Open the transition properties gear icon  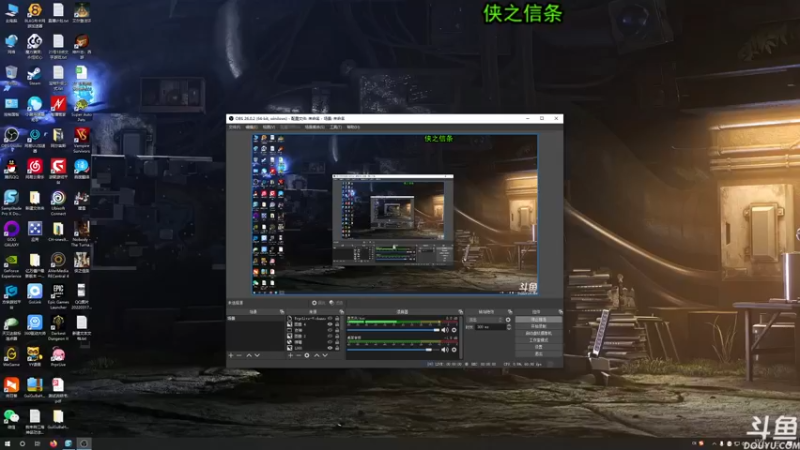tap(508, 320)
